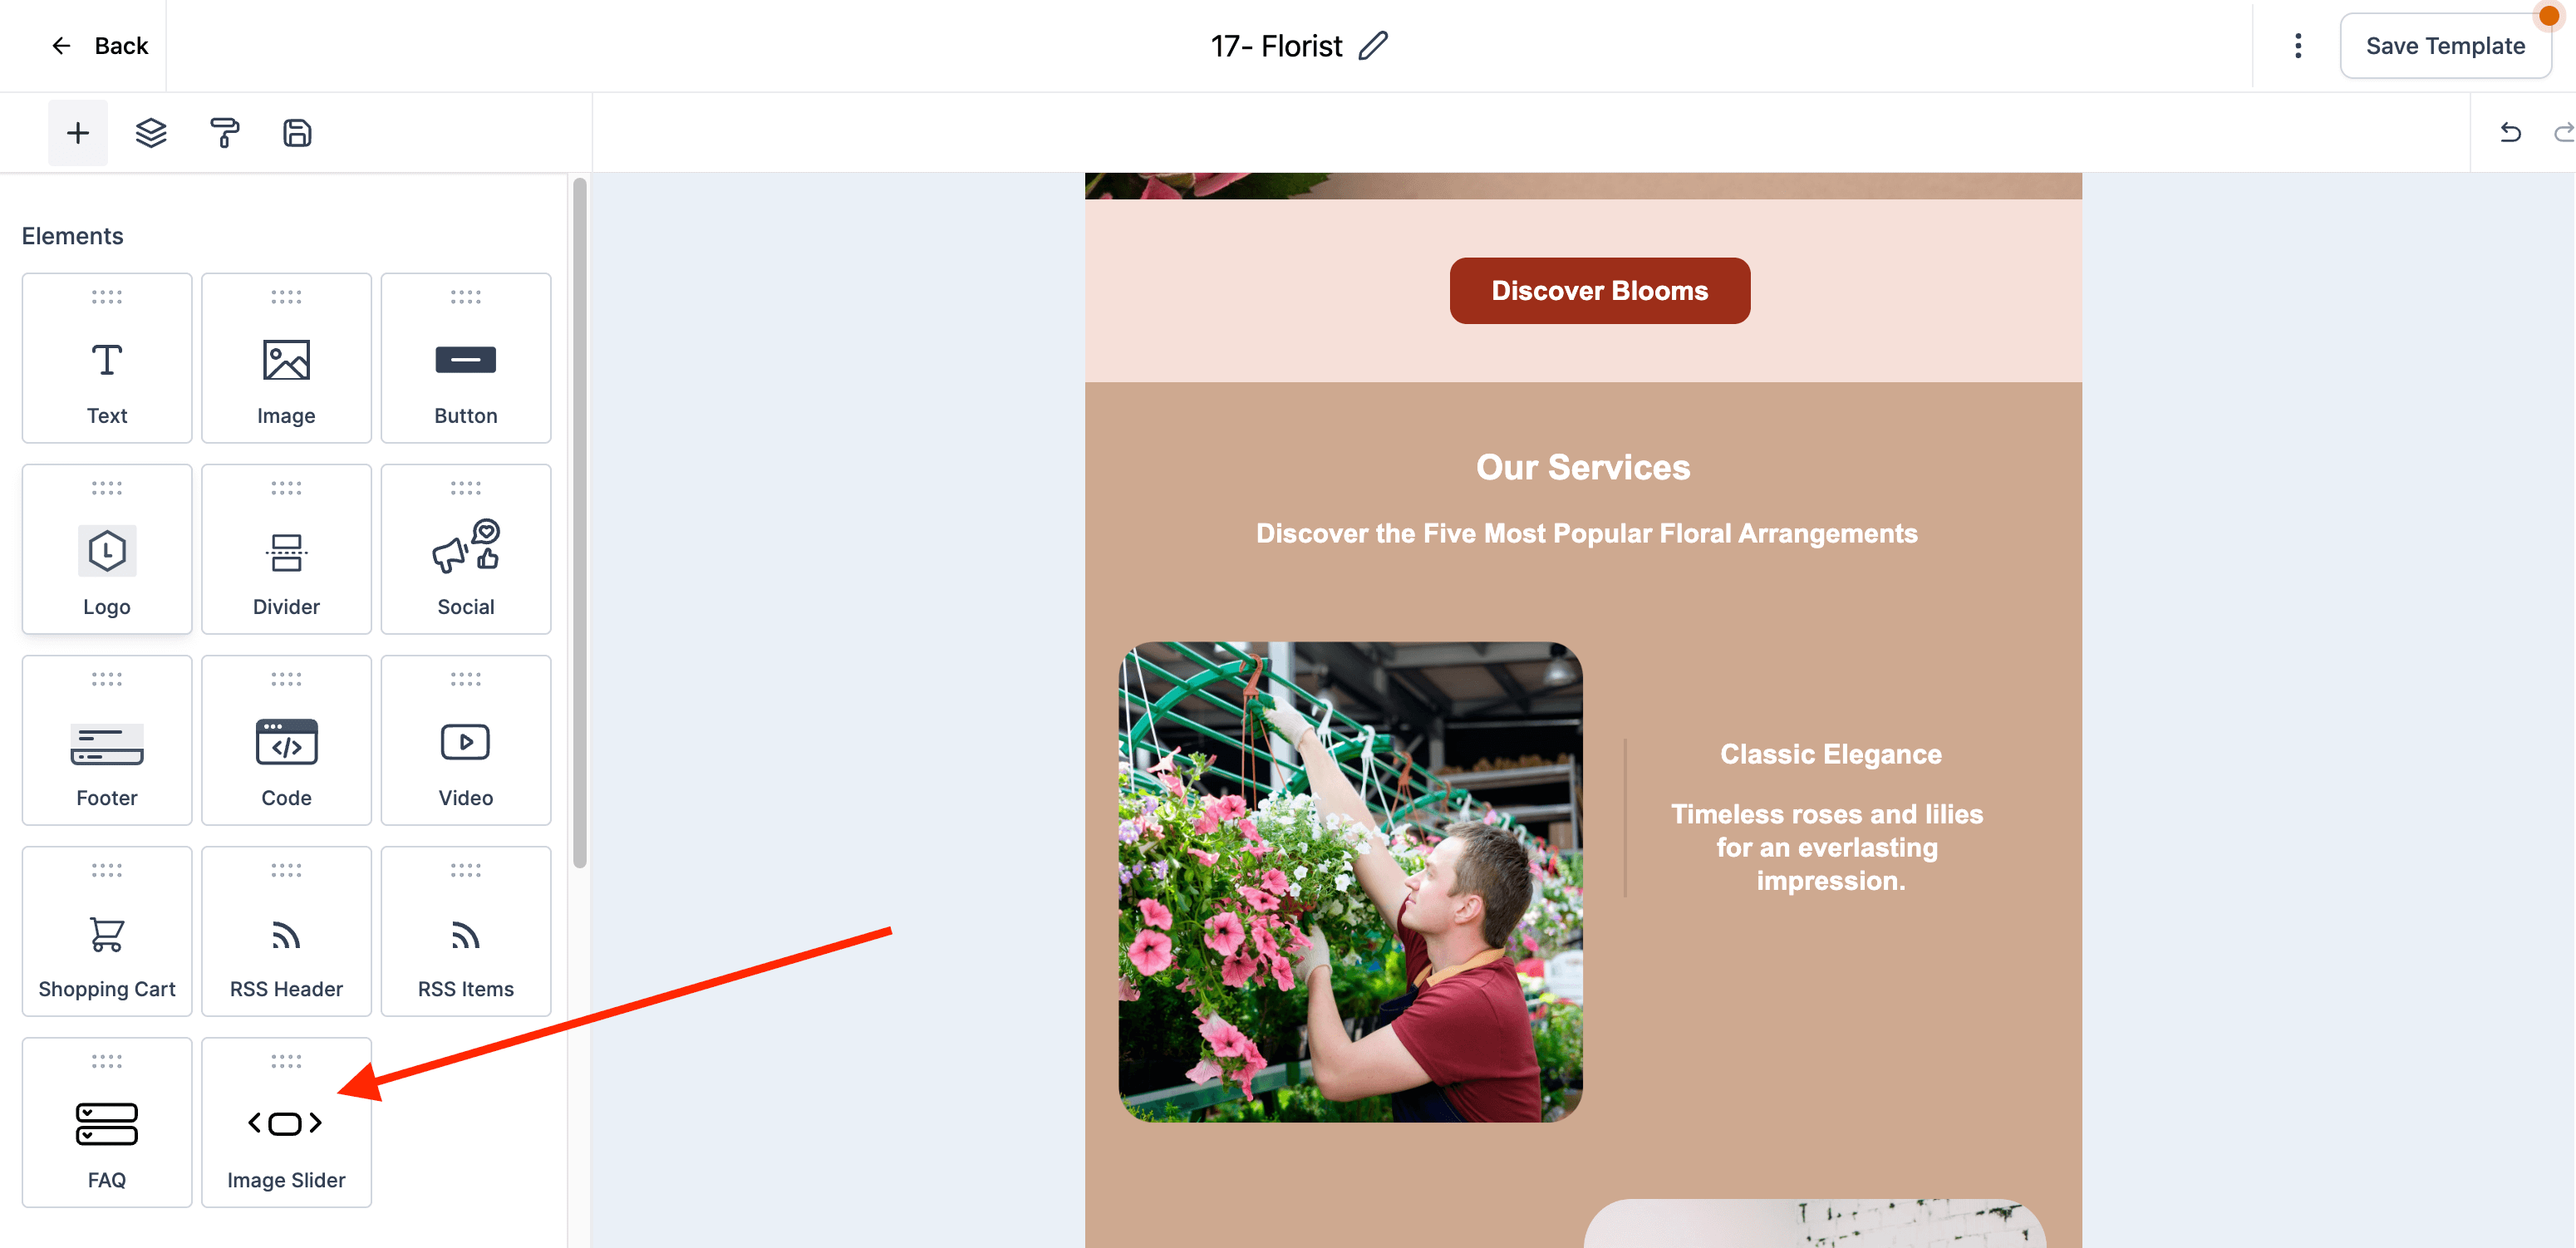Choose the Social element icon
The height and width of the screenshot is (1248, 2576).
[x=466, y=547]
